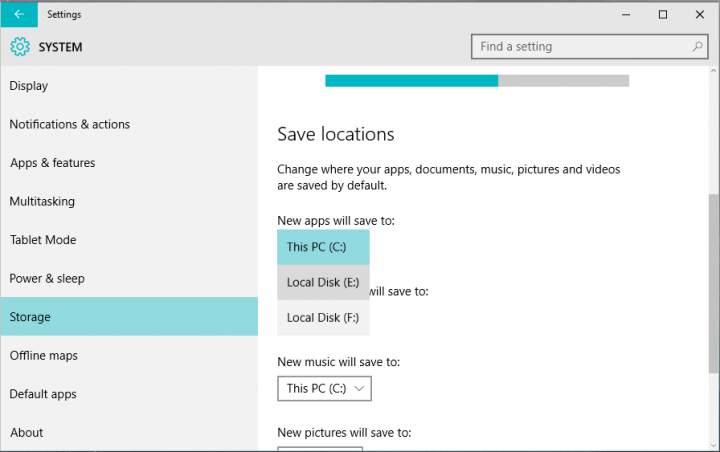Click the back arrow in title bar
Viewport: 720px width, 452px height.
[19, 14]
